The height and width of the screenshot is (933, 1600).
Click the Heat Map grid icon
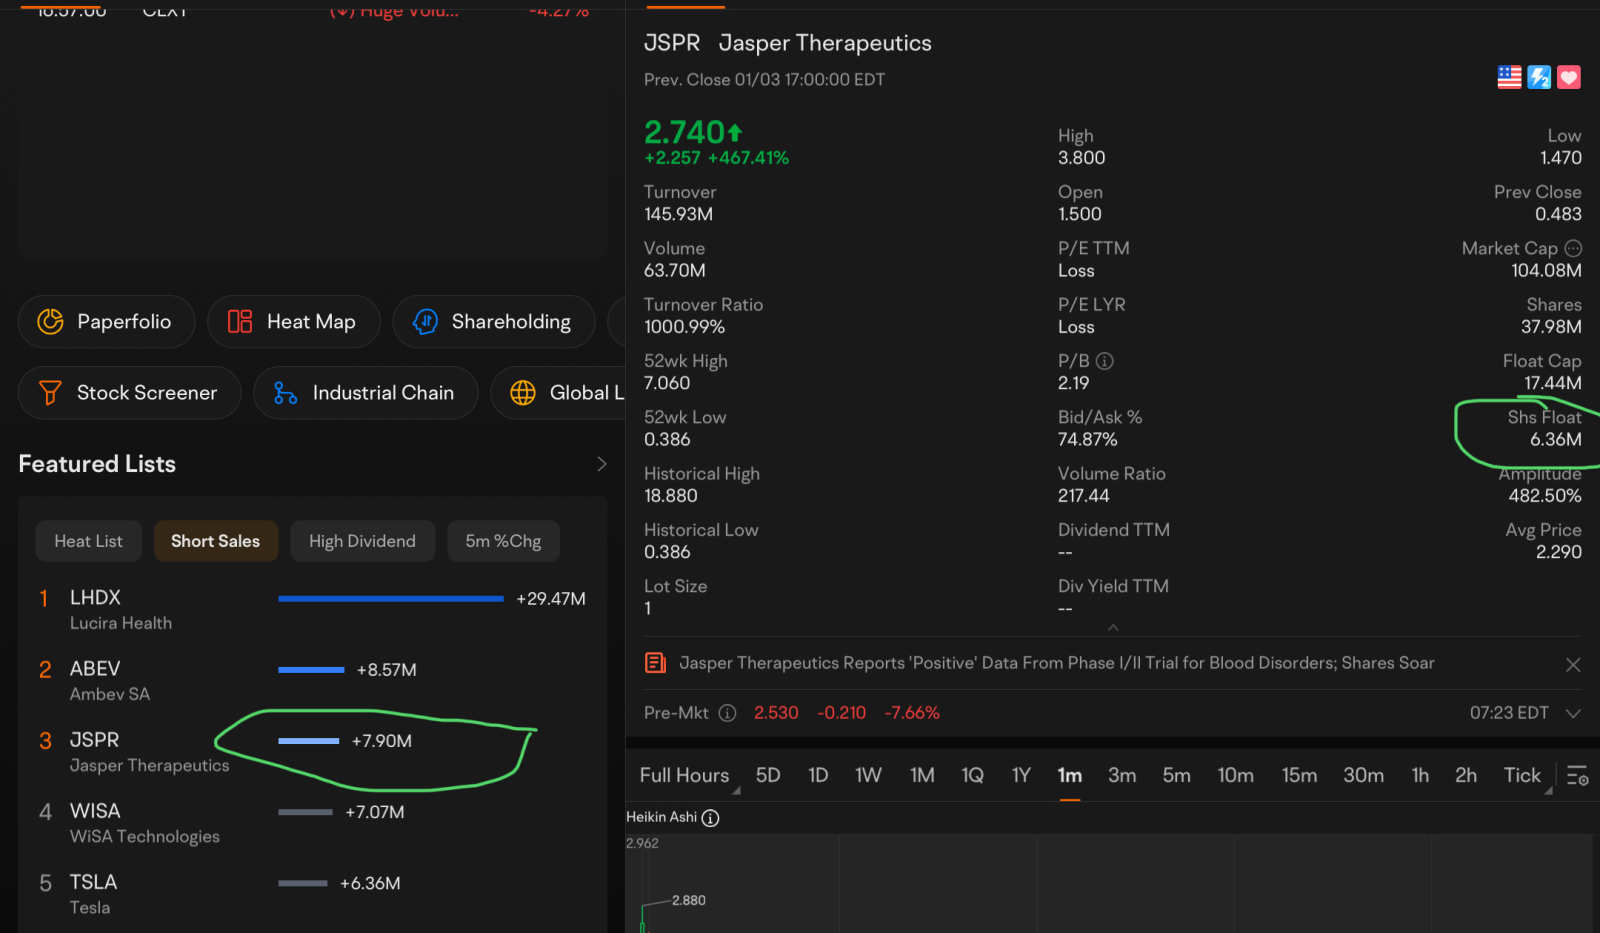pos(240,321)
